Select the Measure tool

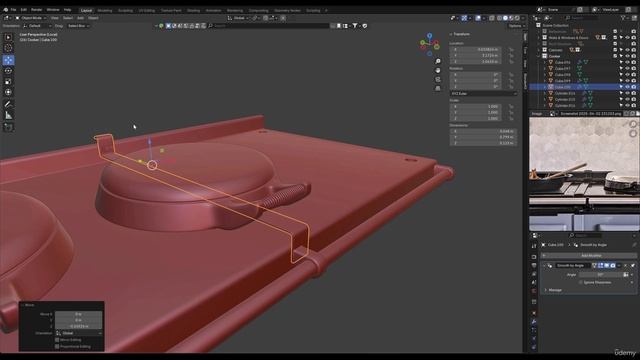[8, 116]
